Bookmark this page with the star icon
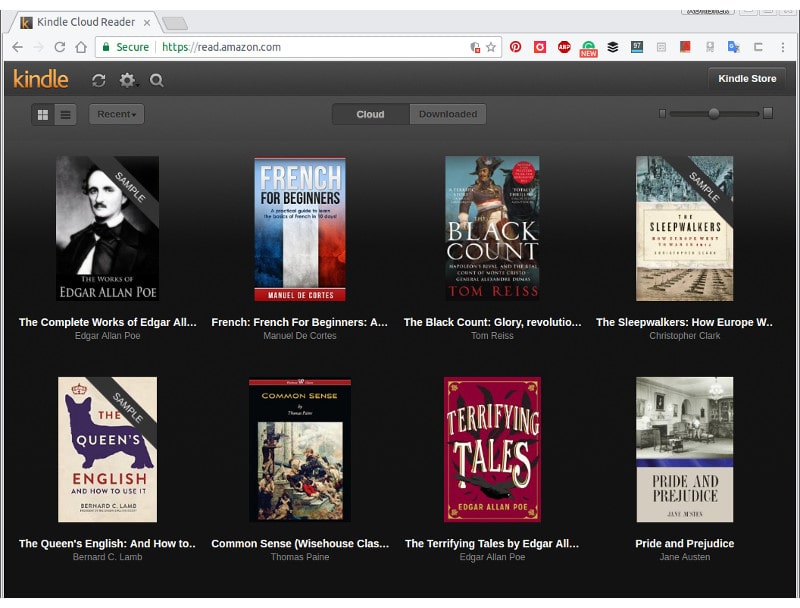This screenshot has width=800, height=608. coord(491,47)
